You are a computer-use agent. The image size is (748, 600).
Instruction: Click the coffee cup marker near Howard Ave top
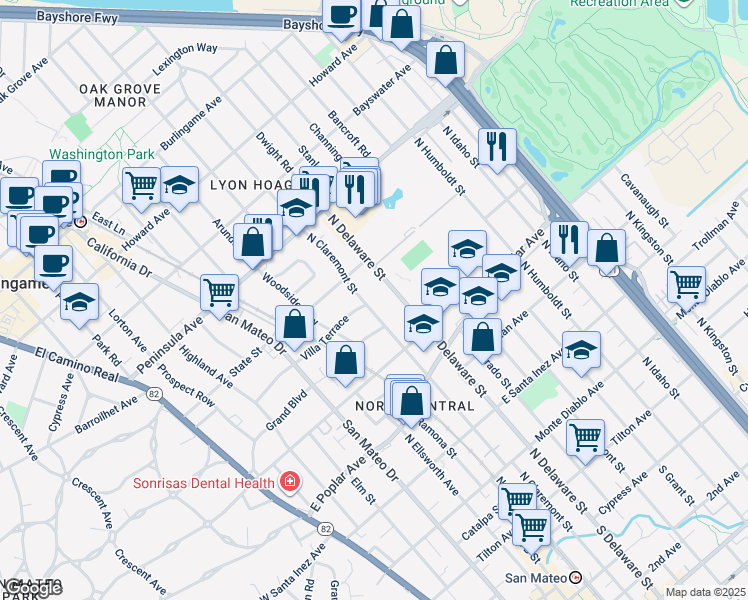coord(341,14)
